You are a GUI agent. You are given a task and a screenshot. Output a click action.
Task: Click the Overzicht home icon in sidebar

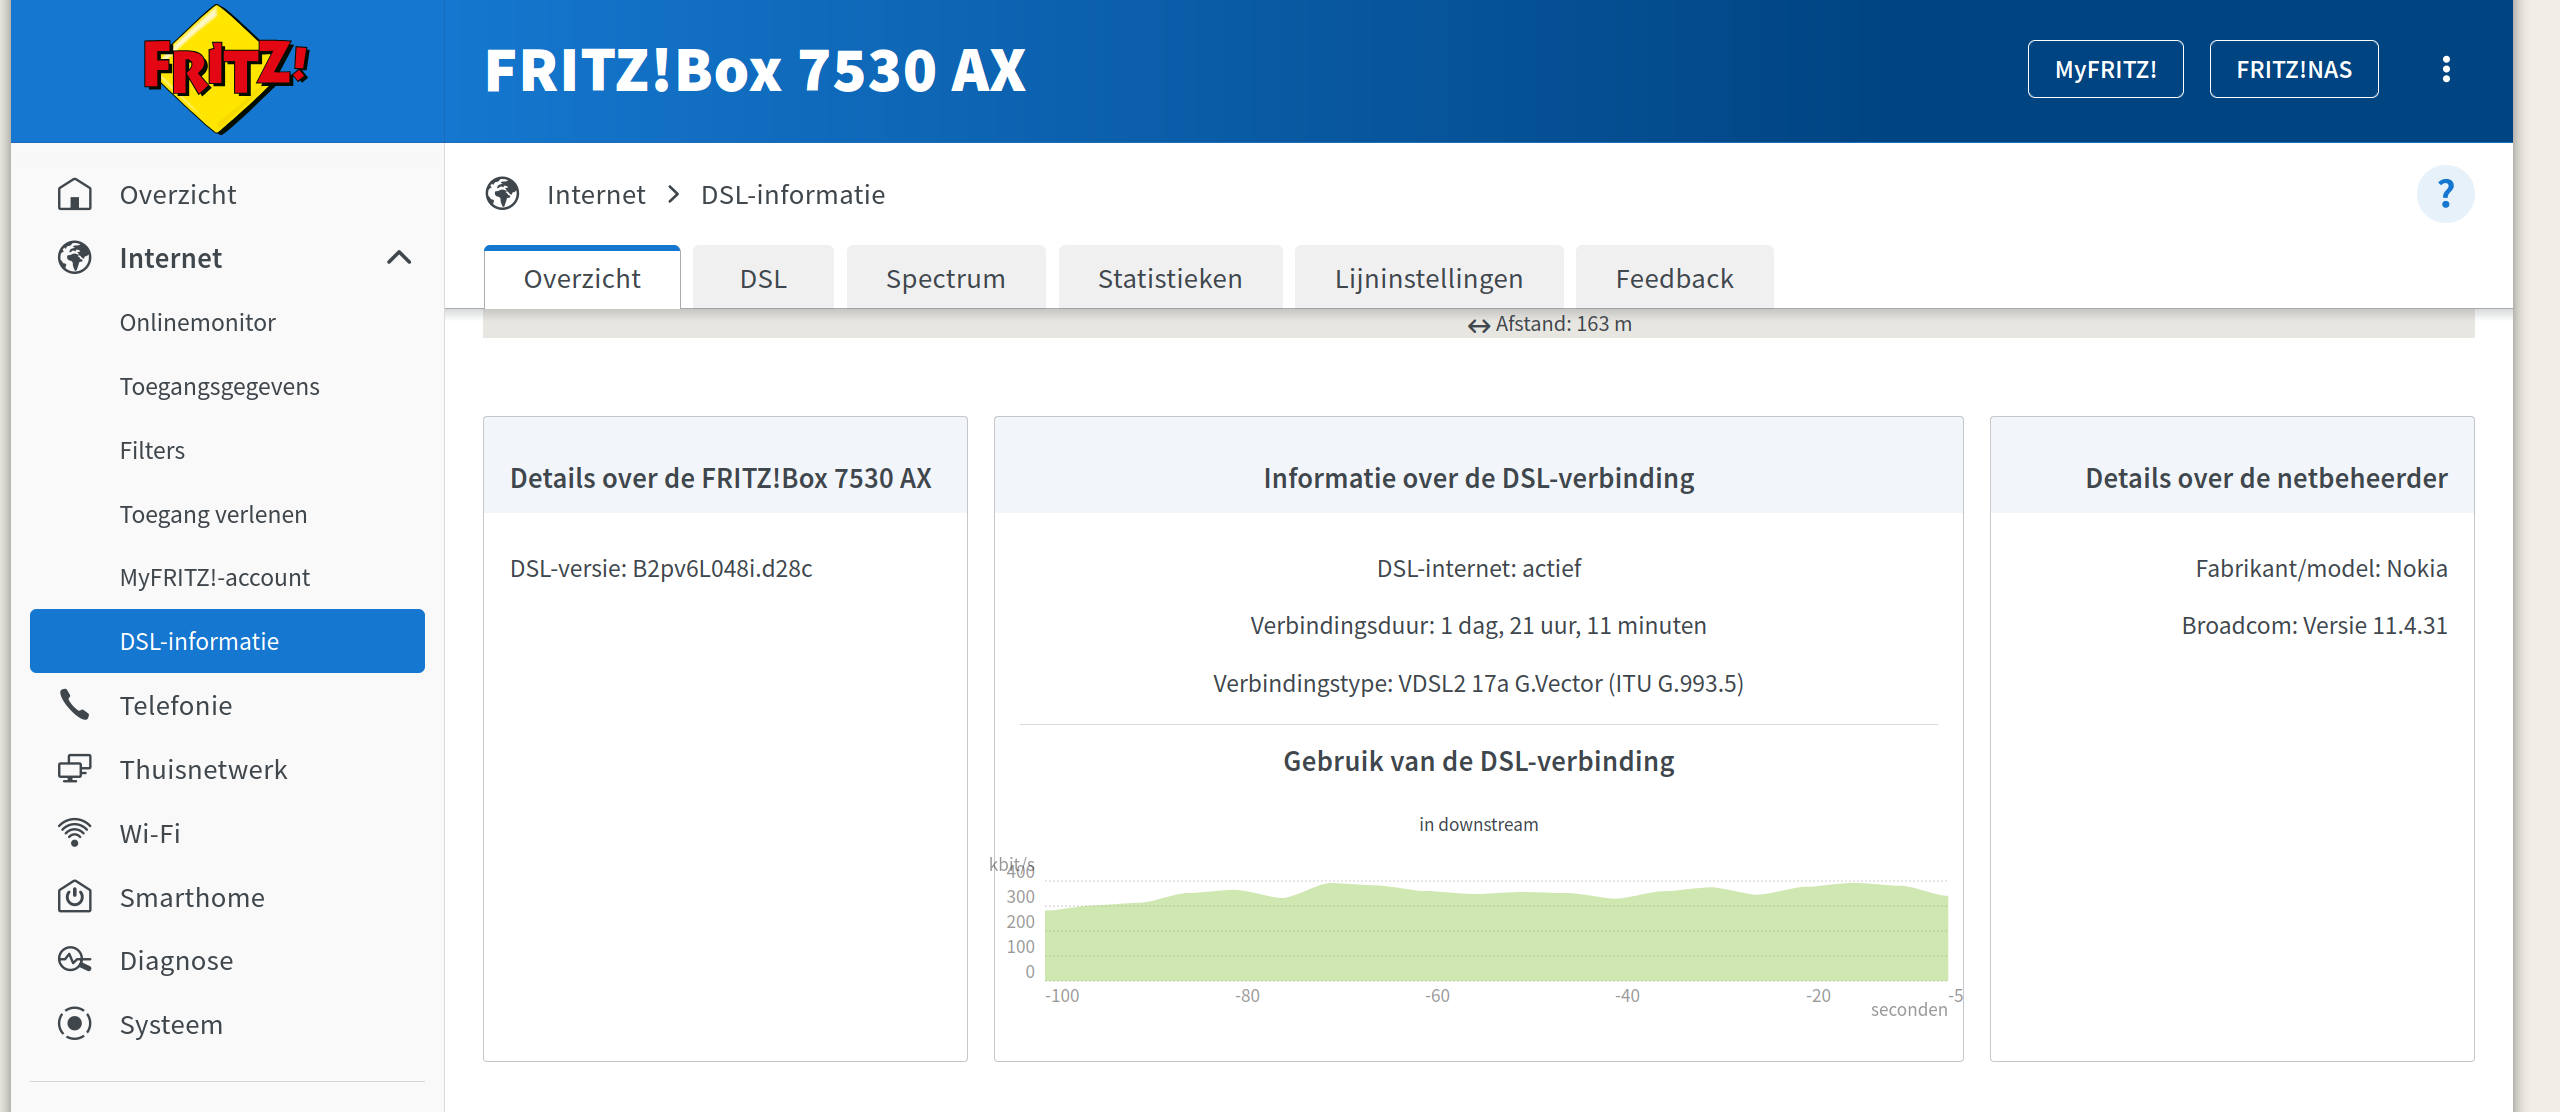click(x=75, y=194)
